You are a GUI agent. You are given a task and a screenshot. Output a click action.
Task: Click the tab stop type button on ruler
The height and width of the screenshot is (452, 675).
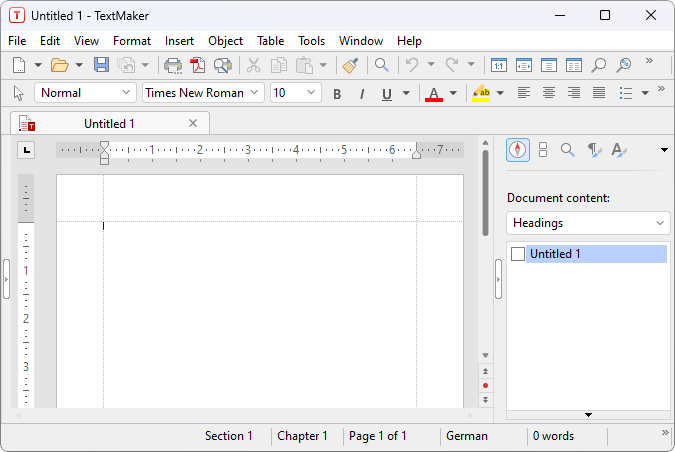26,150
